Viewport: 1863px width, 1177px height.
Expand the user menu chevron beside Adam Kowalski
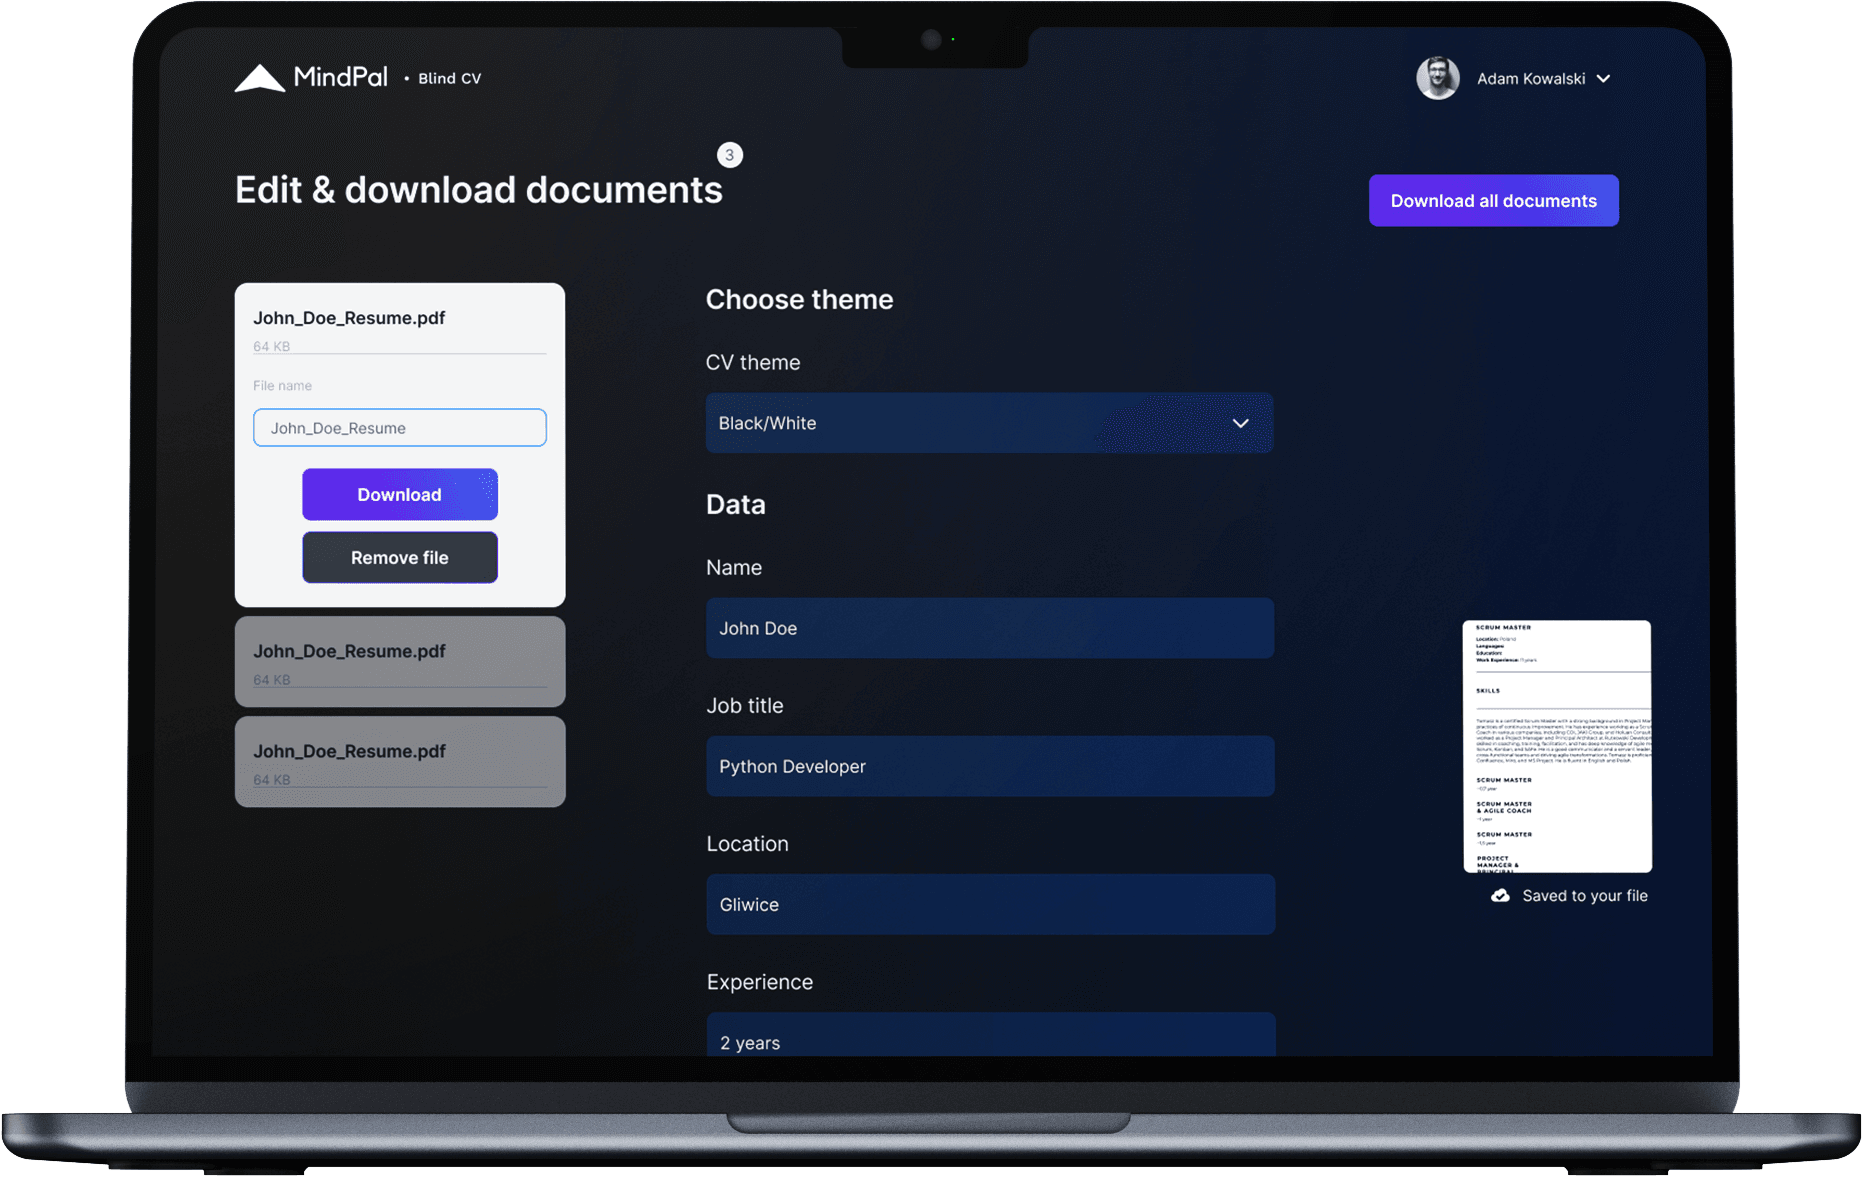coord(1603,79)
